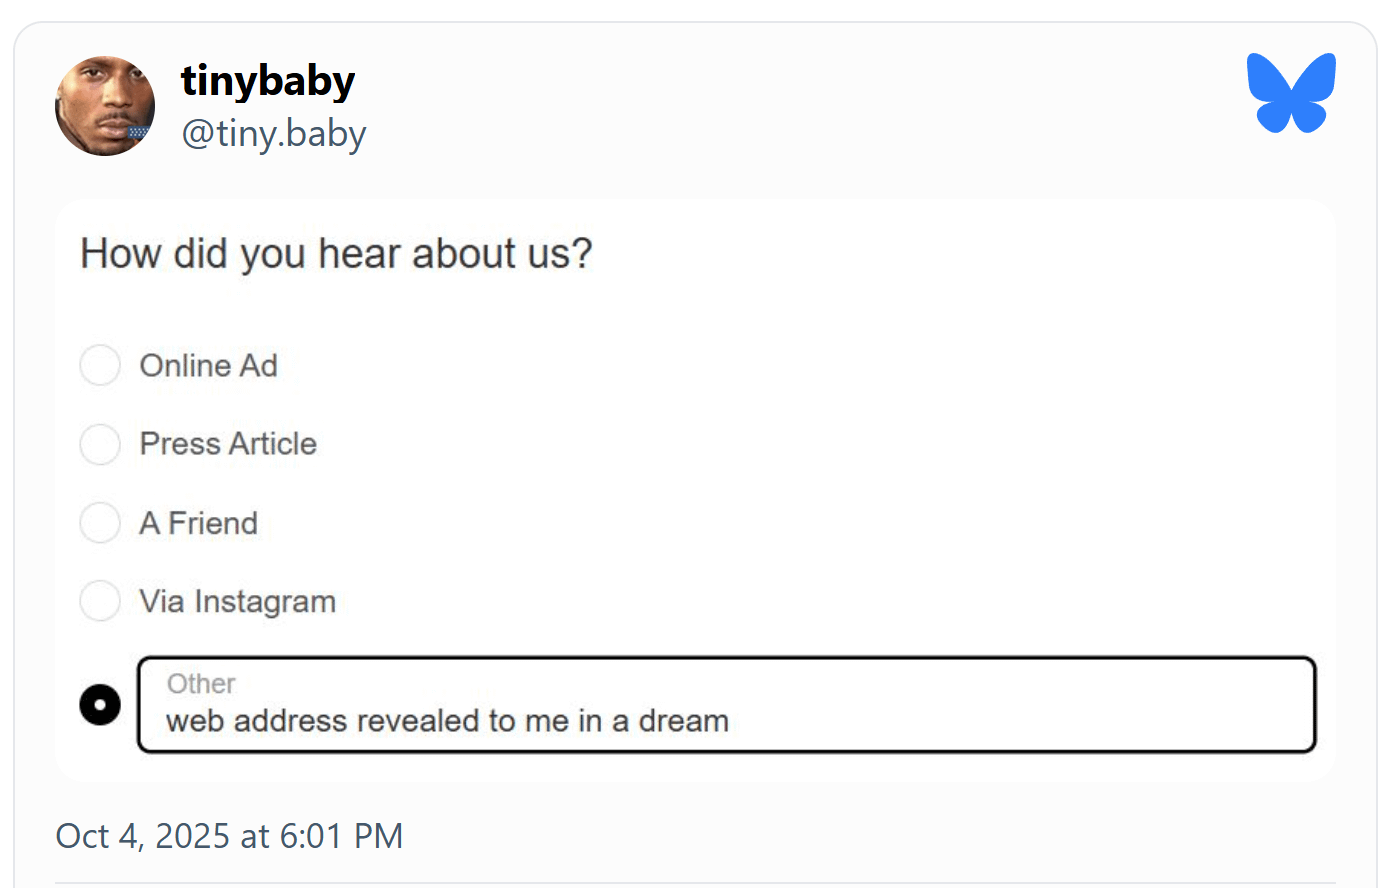
Task: Click the blue Bluesky butterfly logo
Action: pyautogui.click(x=1291, y=93)
